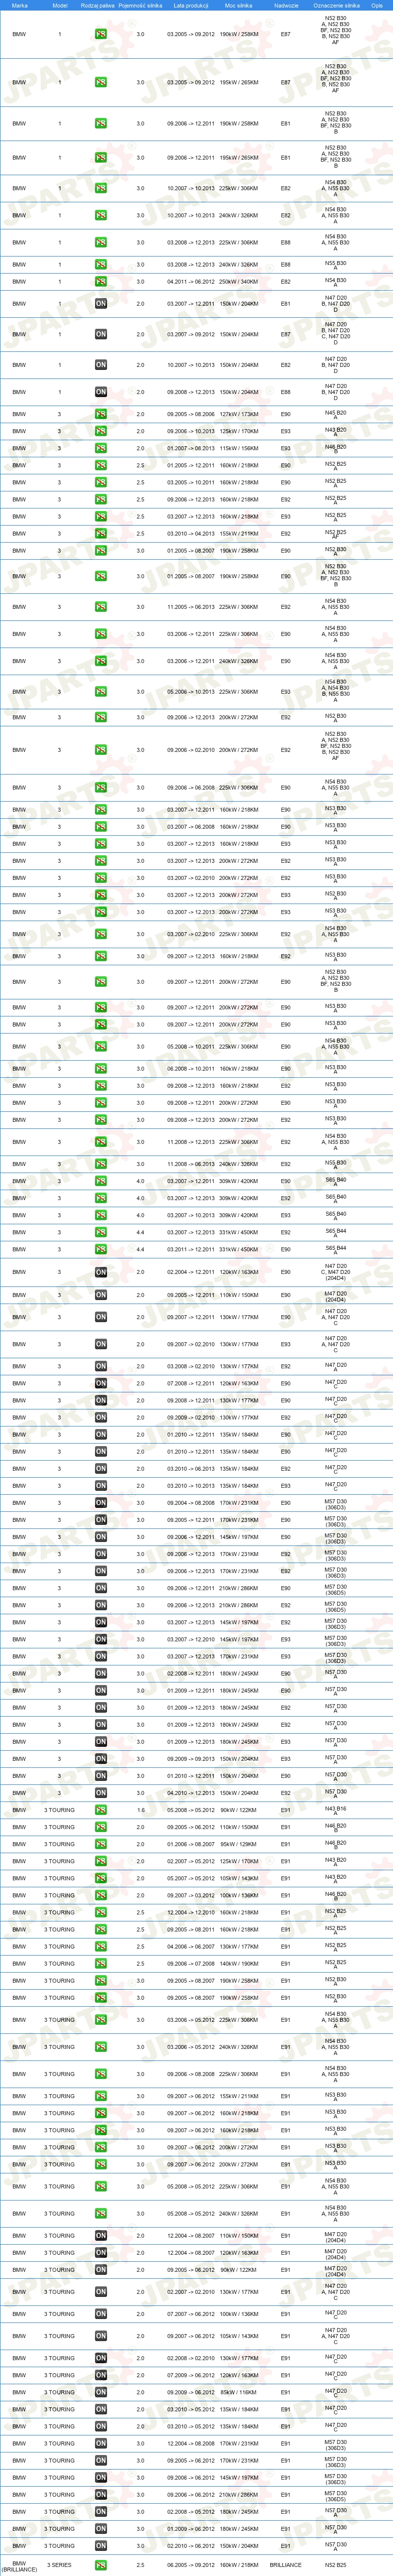The height and width of the screenshot is (2576, 393).
Task: Click diesel ON icon for model 1 E81 150kW/204KM
Action: (101, 304)
